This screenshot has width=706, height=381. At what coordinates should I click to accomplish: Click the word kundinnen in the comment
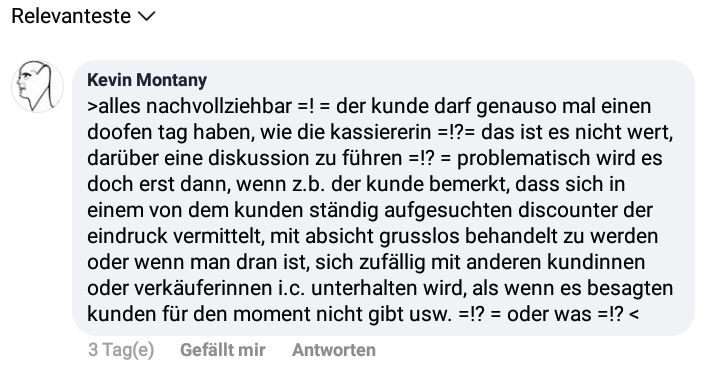coord(596,262)
